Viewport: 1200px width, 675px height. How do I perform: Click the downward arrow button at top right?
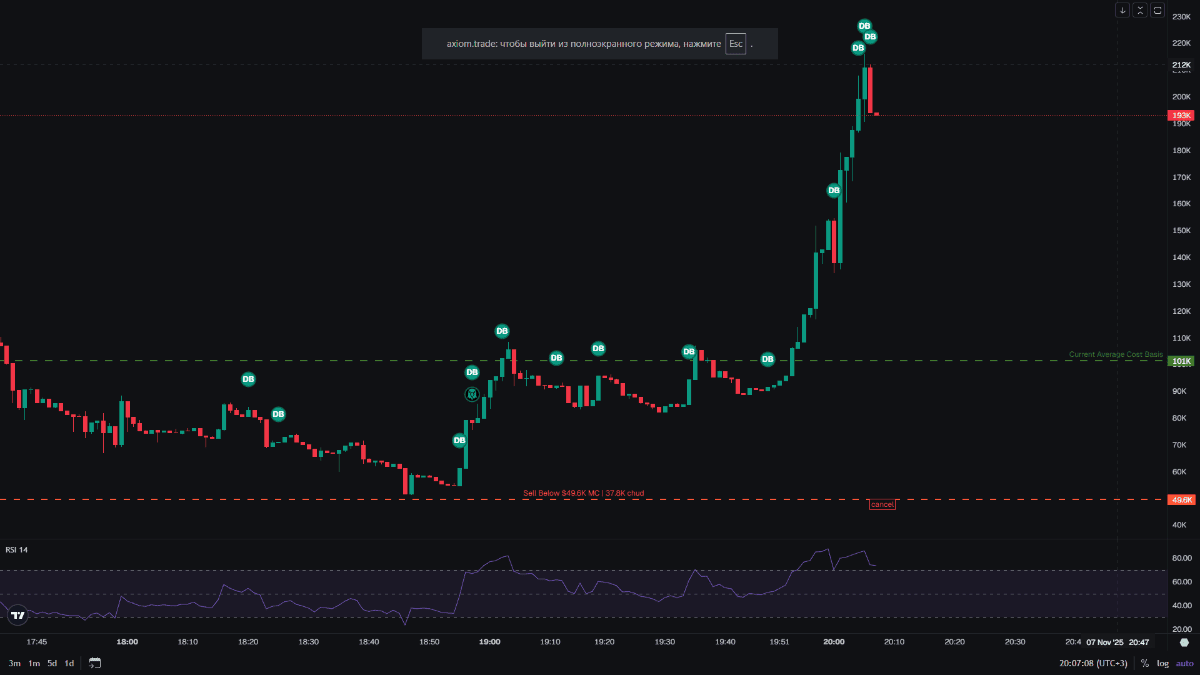tap(1123, 11)
